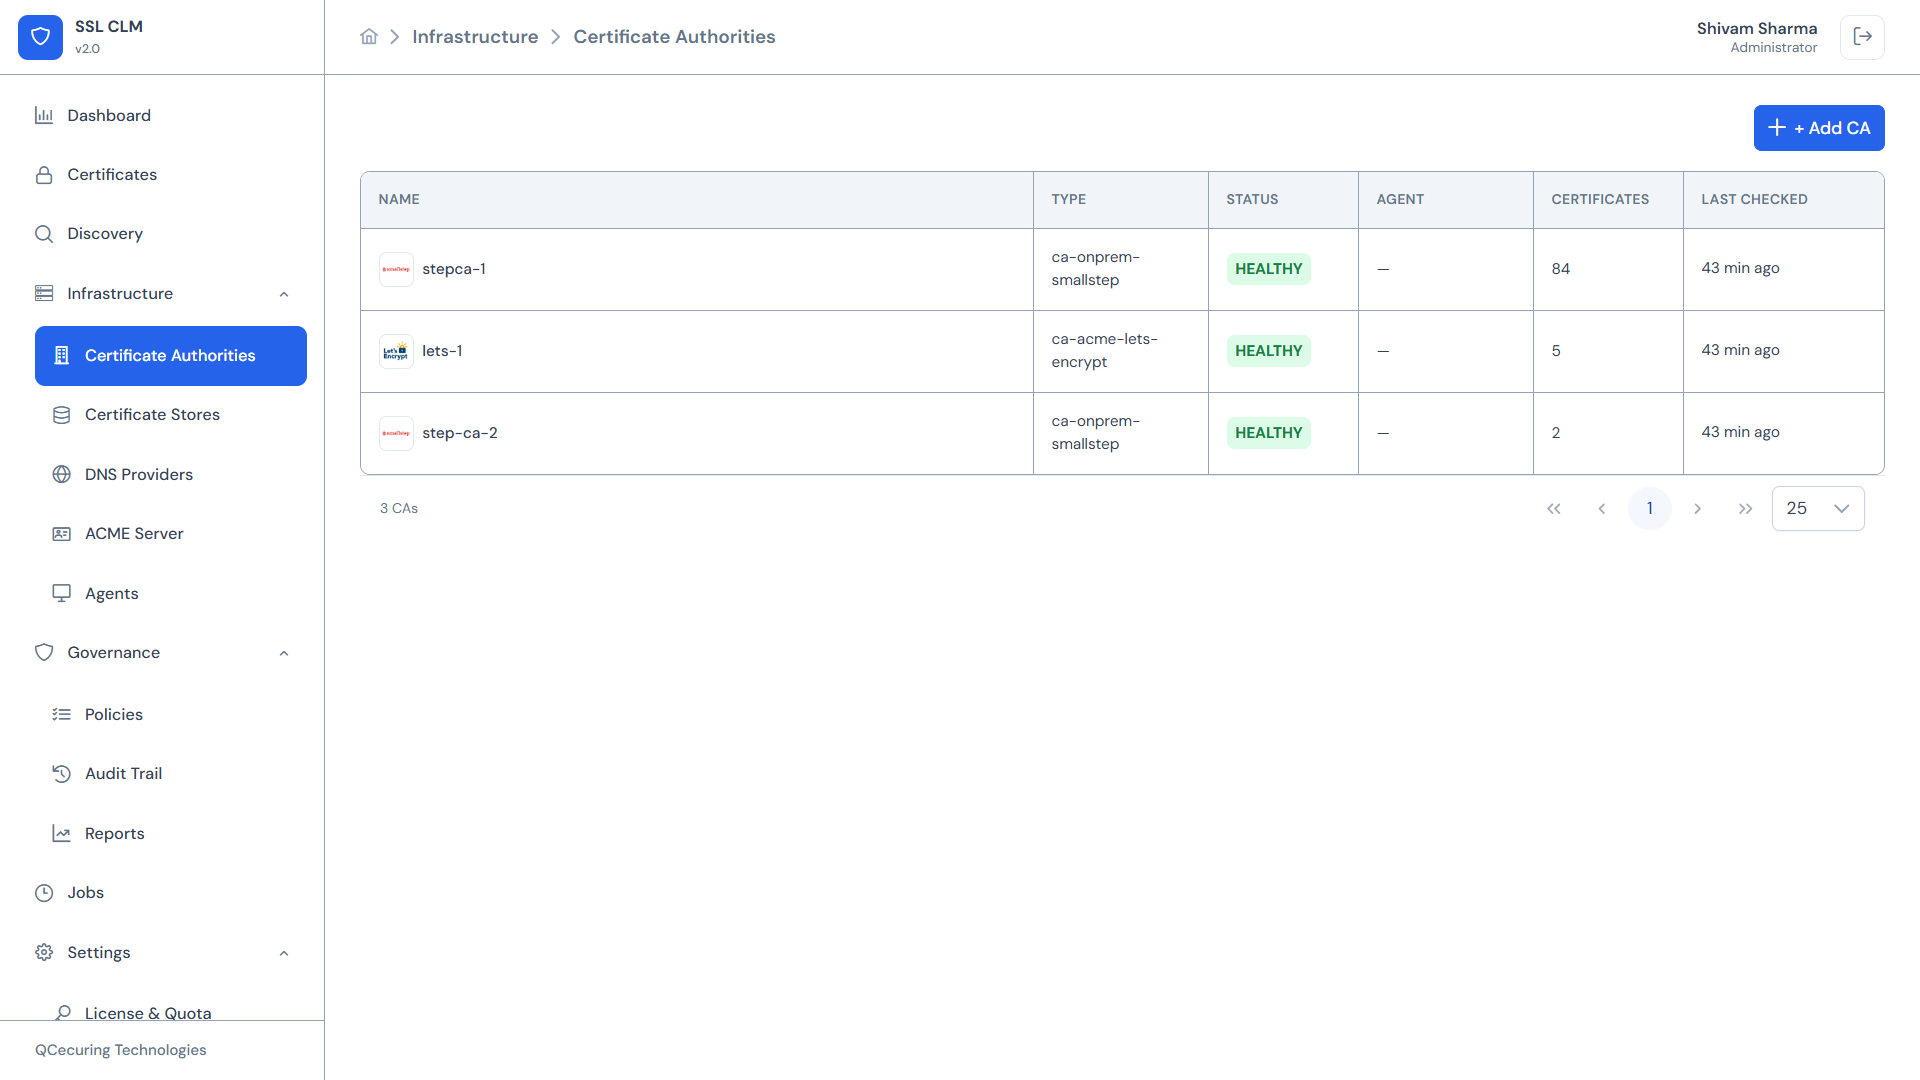Screen dimensions: 1920x1080
Task: Select page 1 in pagination
Action: coord(1650,509)
